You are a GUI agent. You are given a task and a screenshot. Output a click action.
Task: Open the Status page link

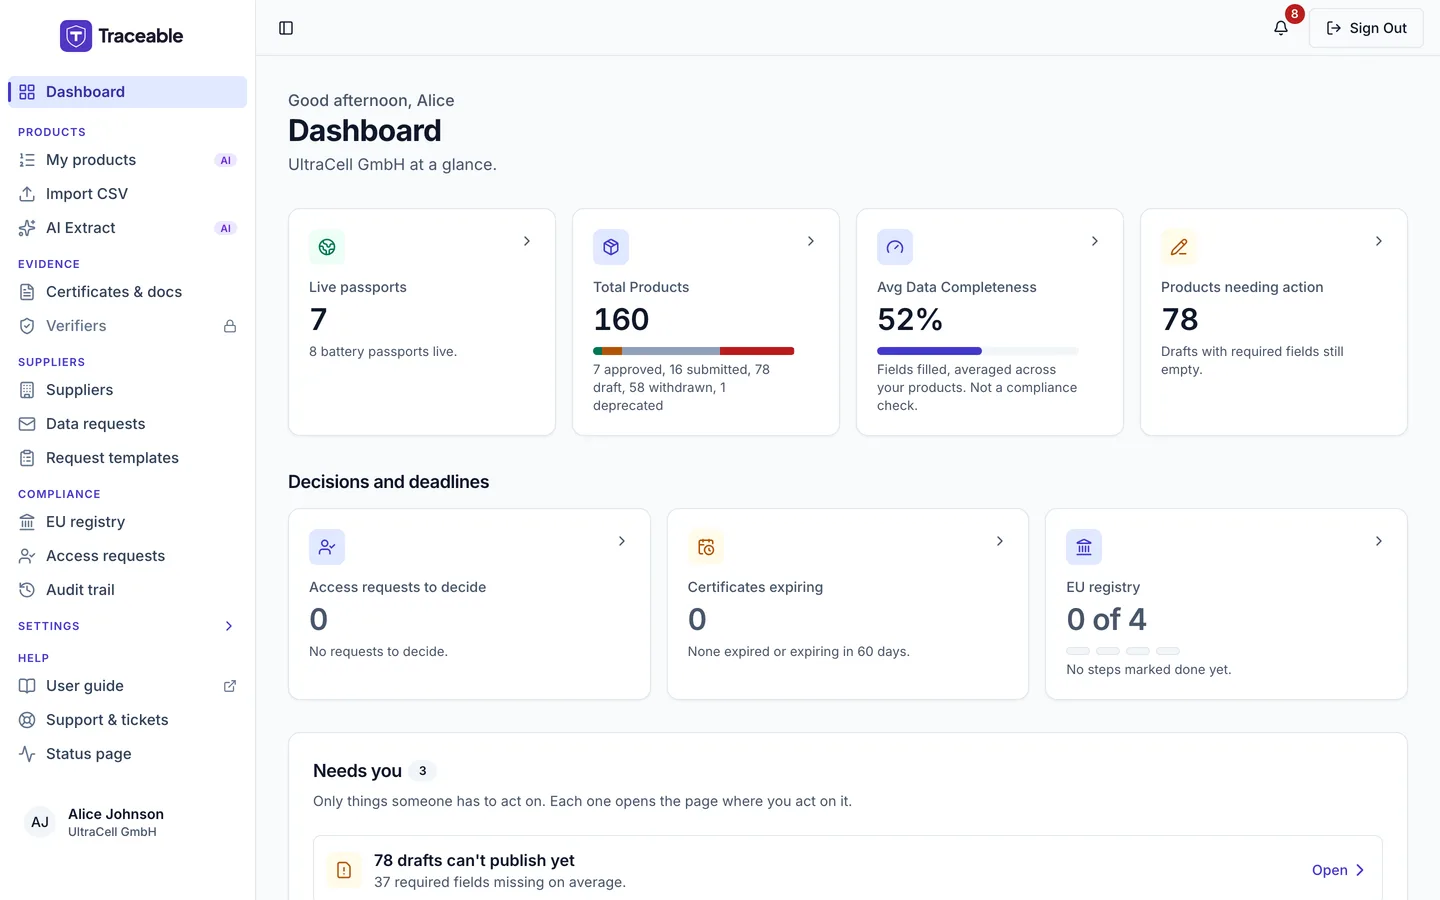click(x=128, y=754)
